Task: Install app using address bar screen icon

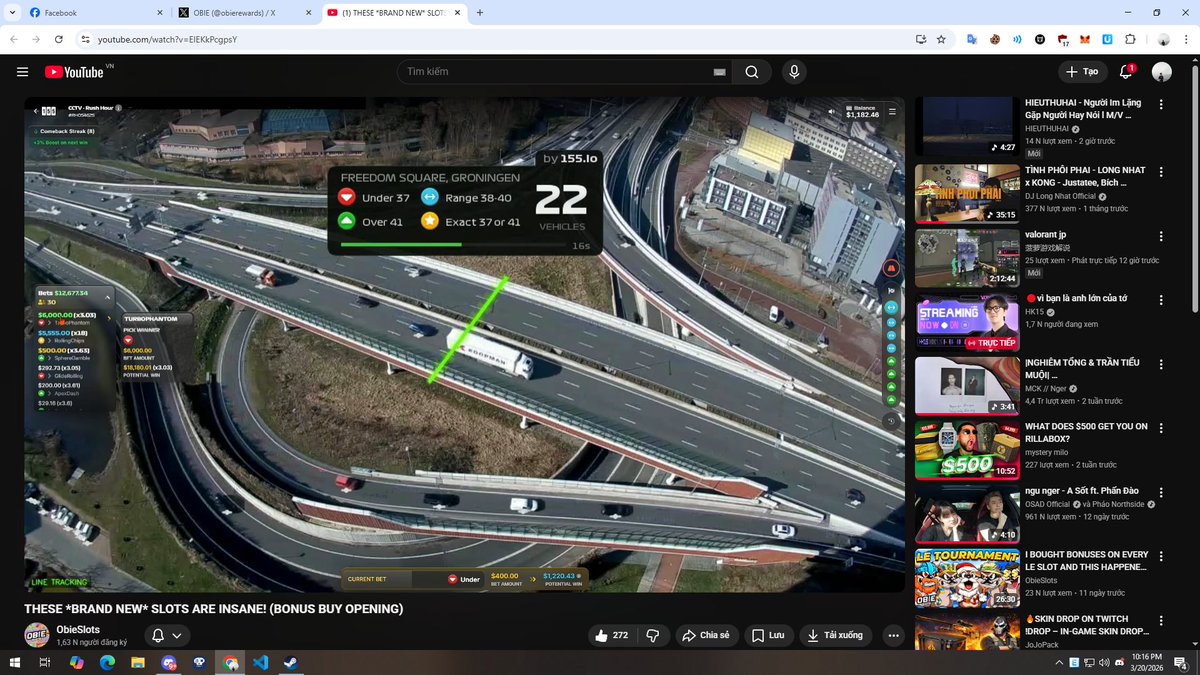Action: tap(921, 39)
